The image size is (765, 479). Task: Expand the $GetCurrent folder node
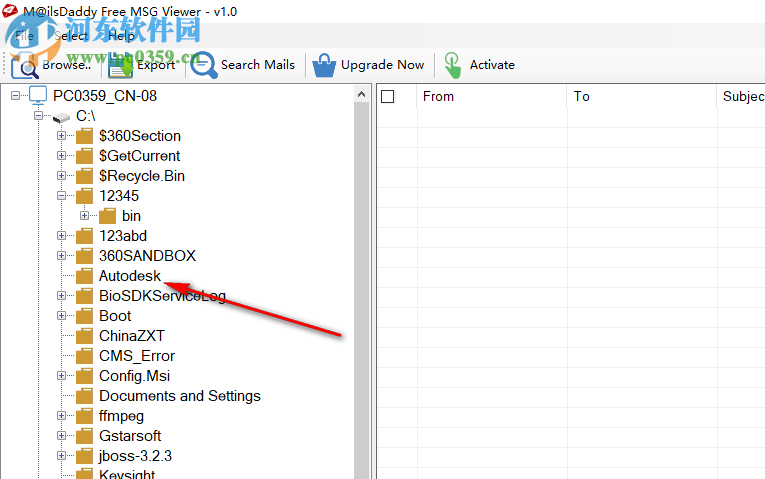pyautogui.click(x=61, y=156)
